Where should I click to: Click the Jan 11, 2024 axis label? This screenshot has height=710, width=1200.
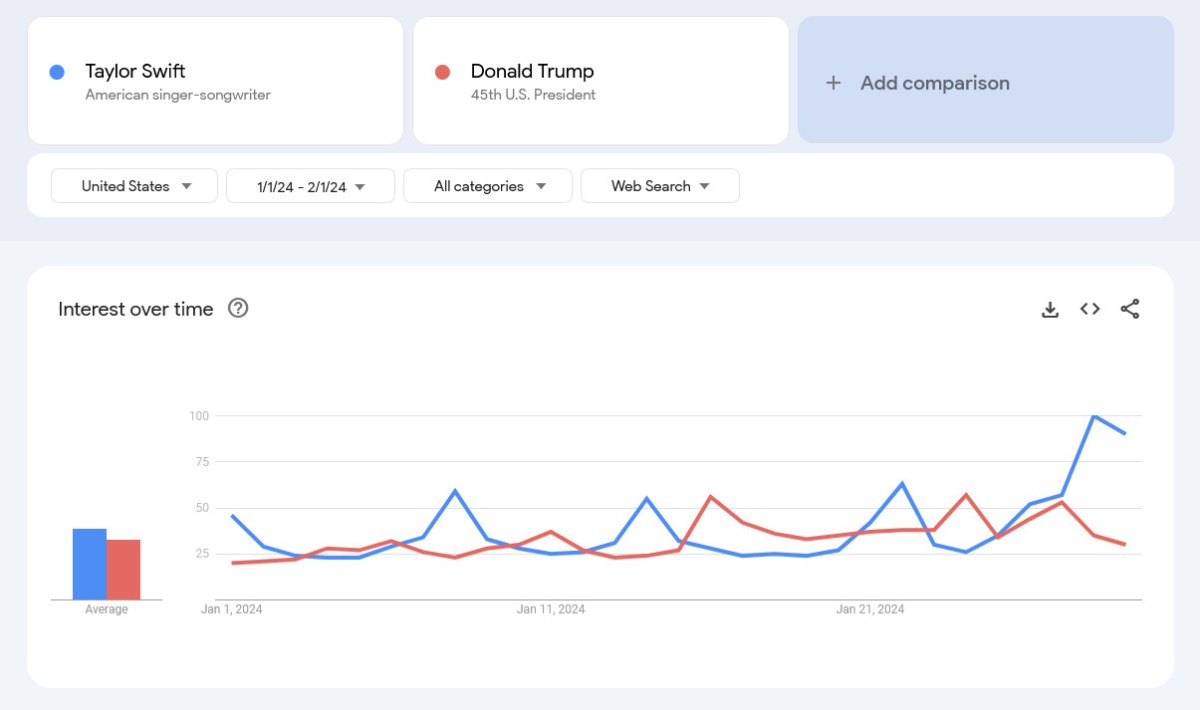551,608
